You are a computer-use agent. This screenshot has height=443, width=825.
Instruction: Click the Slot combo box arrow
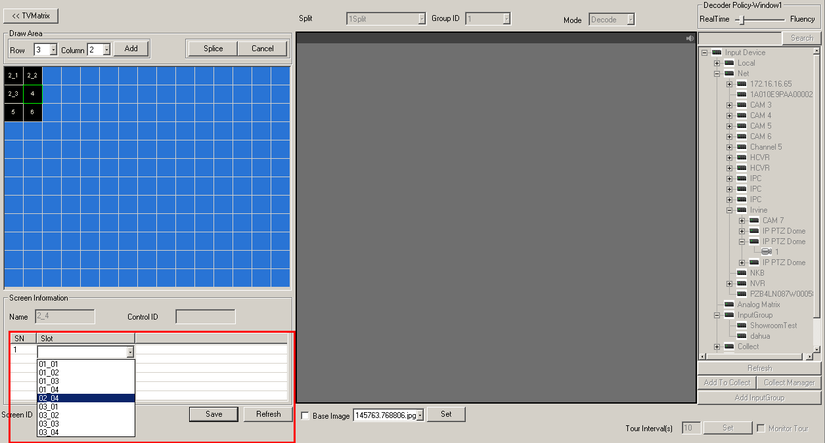tap(130, 352)
